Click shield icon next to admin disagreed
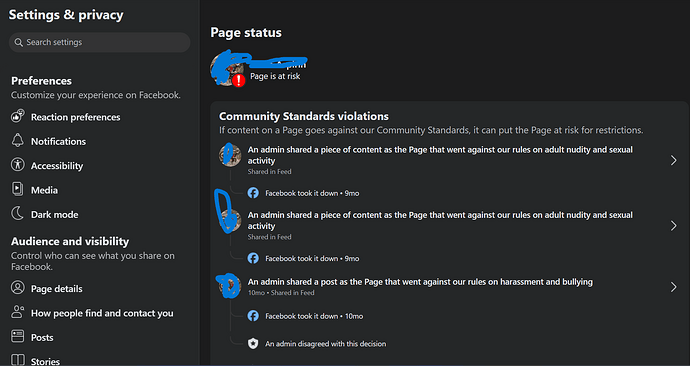The width and height of the screenshot is (690, 366). tap(253, 344)
